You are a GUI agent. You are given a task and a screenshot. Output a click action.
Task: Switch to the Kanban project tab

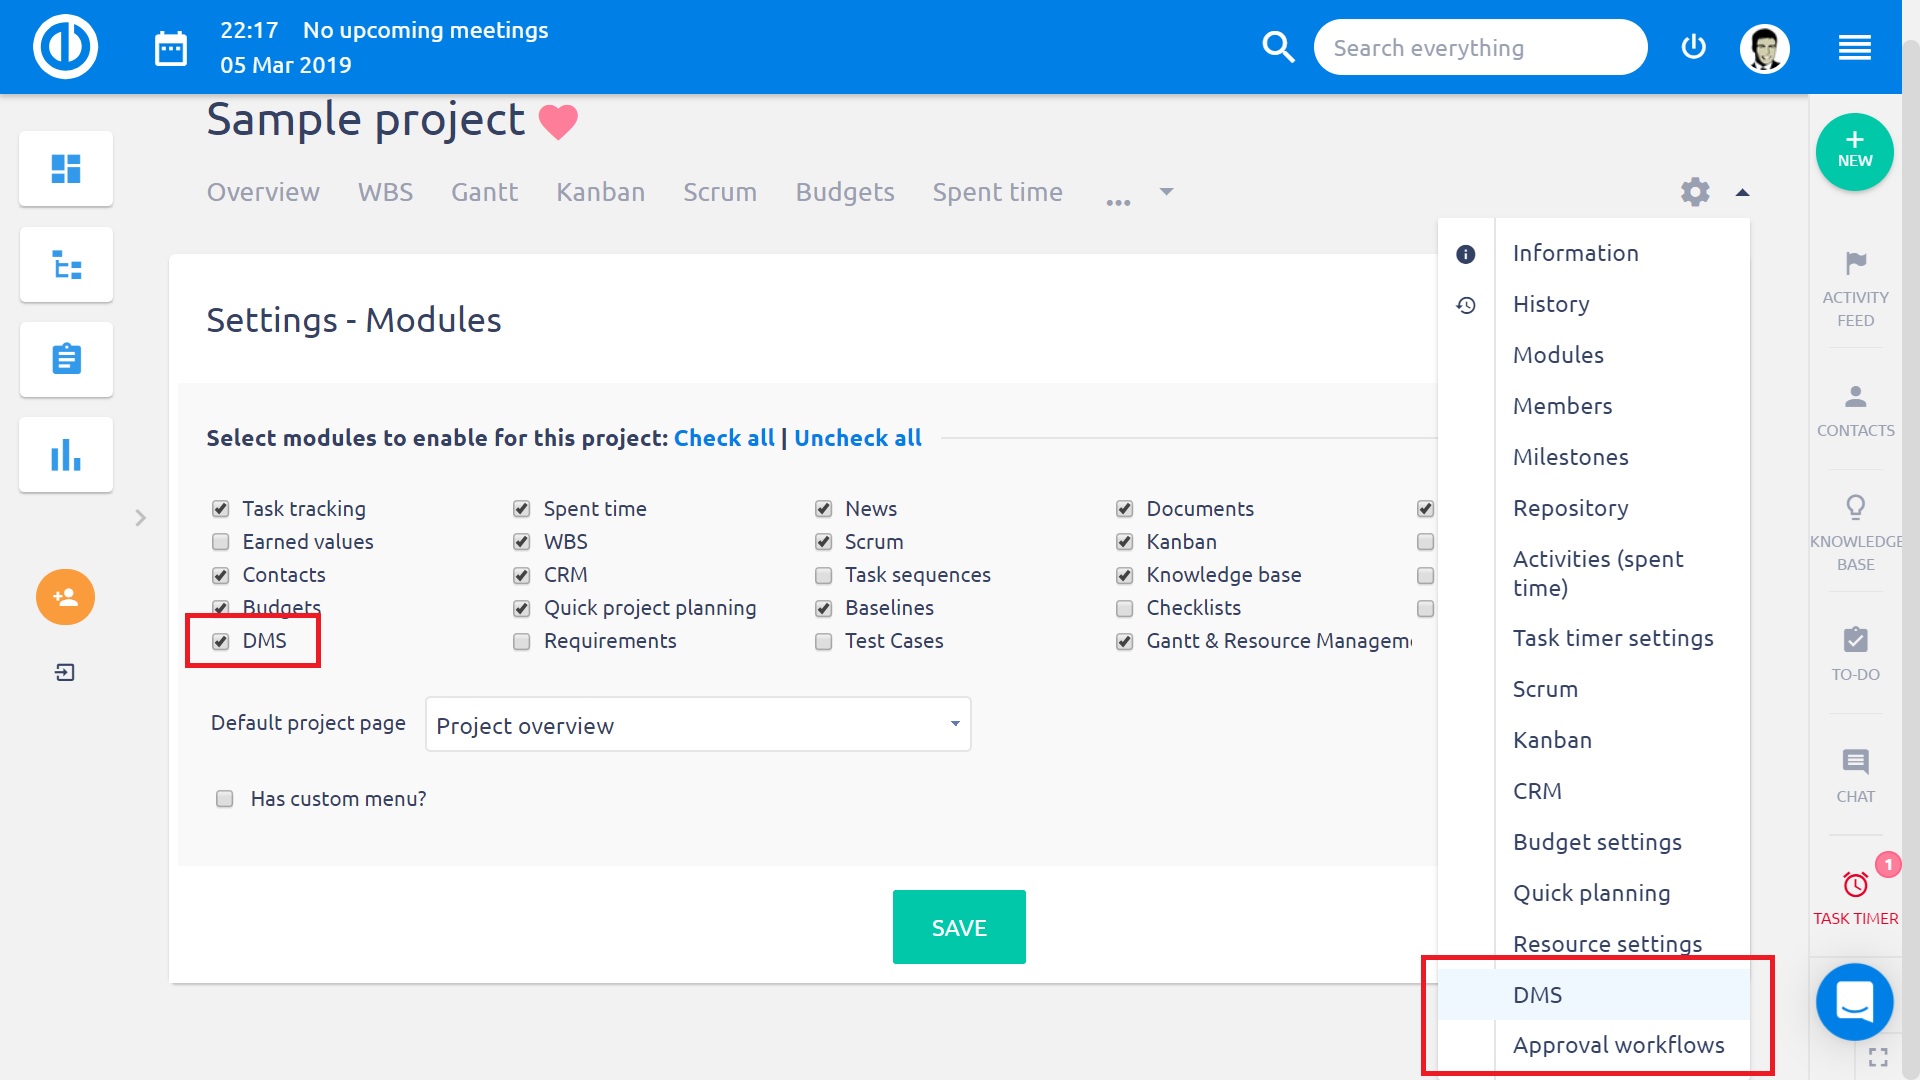pos(600,192)
